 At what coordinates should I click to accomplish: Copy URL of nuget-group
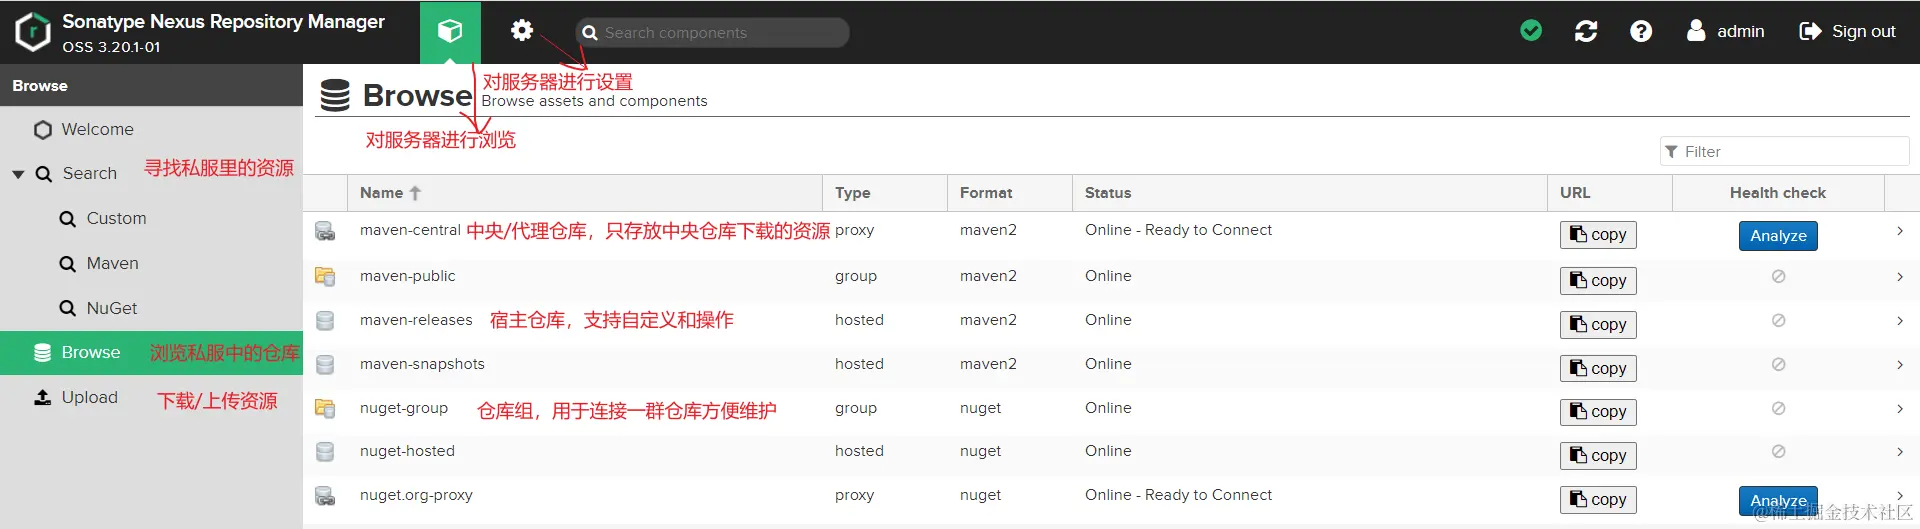click(x=1598, y=411)
